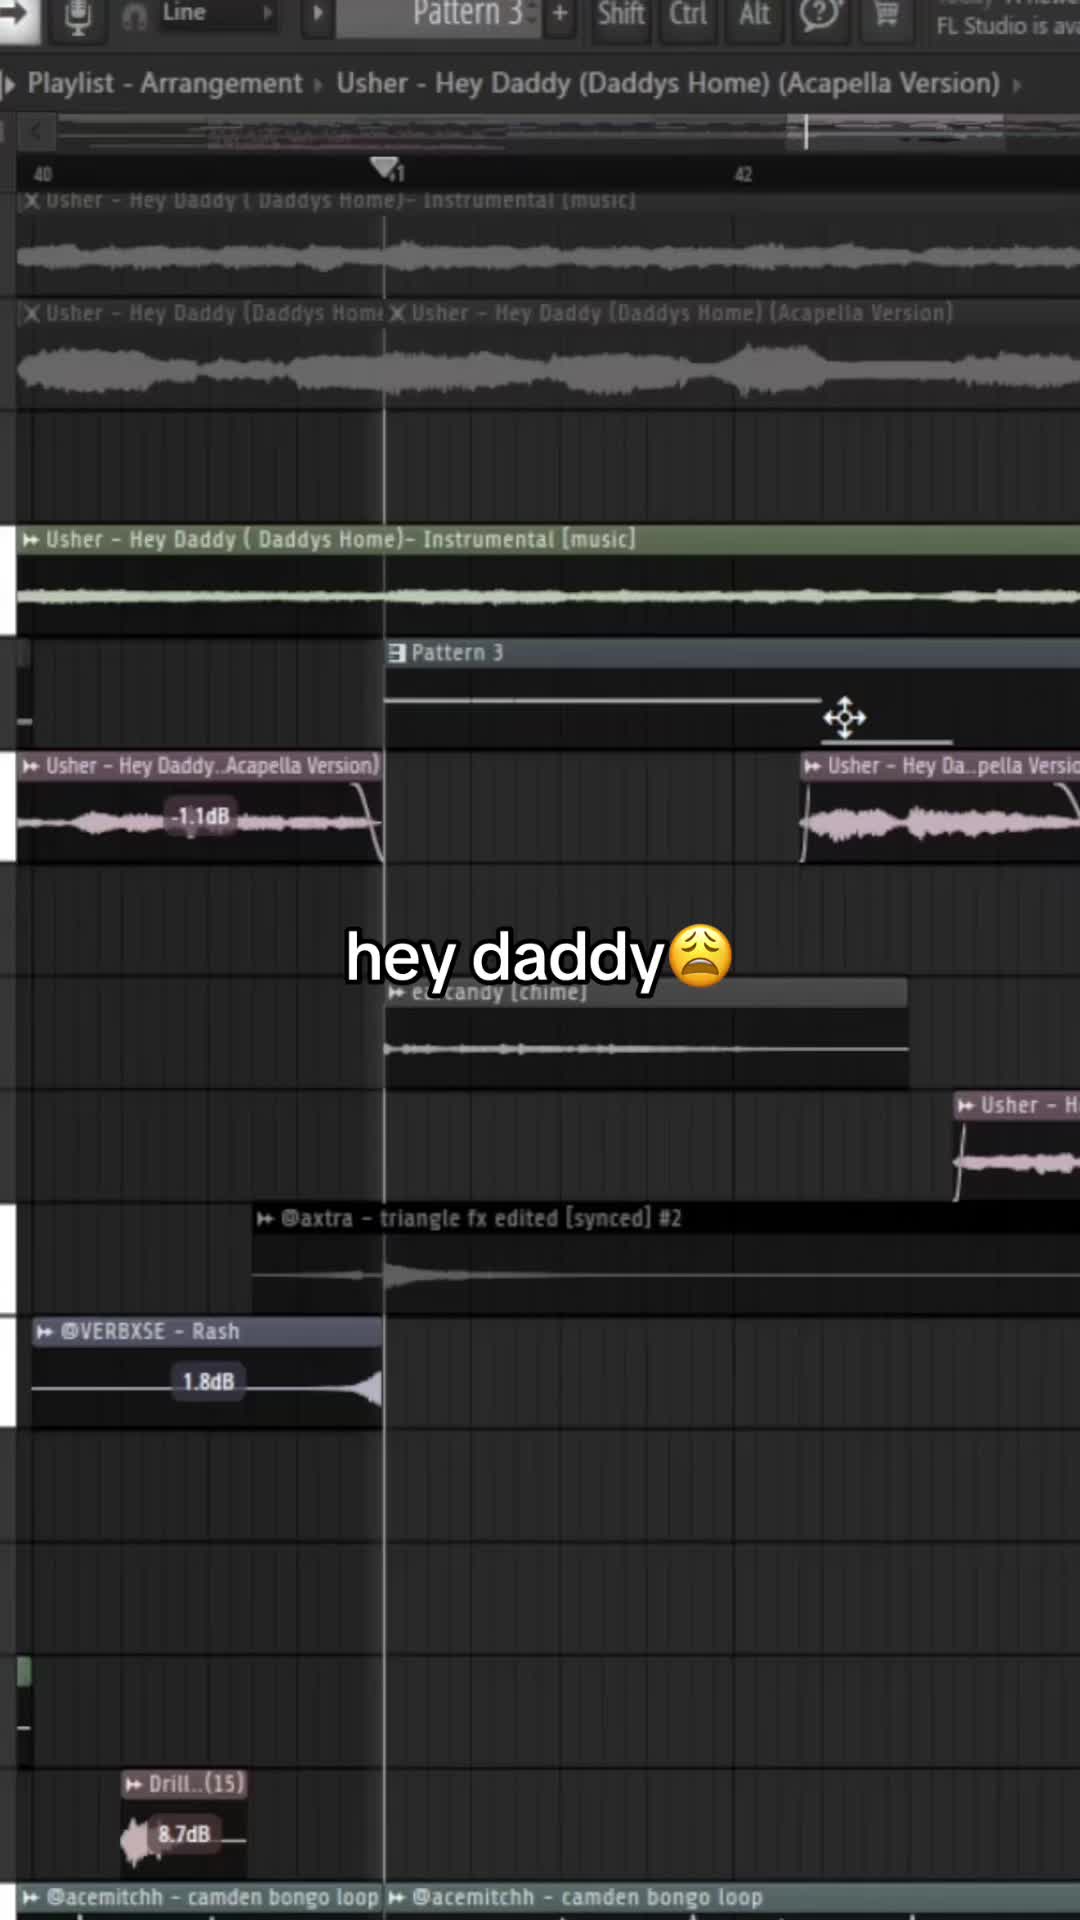Screen dimensions: 1080x1920
Task: Select Playlist - Arrangement breadcrumb
Action: (164, 84)
